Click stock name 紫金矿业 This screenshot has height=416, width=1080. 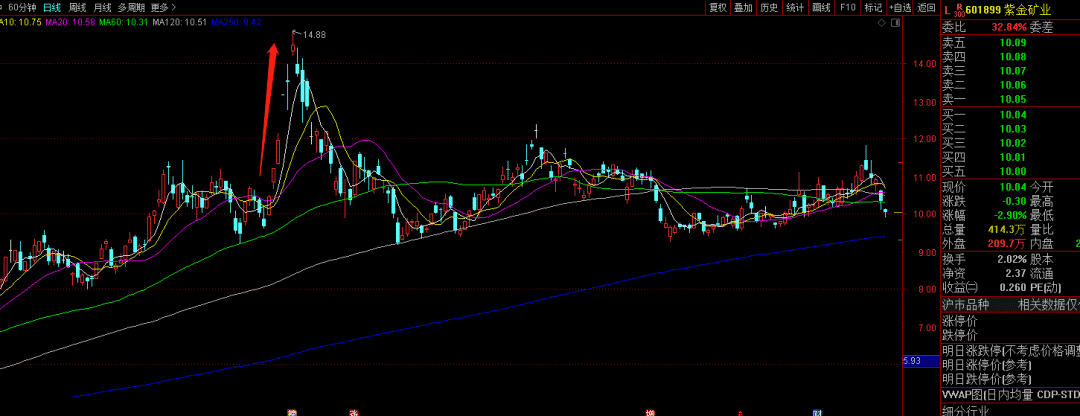coord(1028,10)
